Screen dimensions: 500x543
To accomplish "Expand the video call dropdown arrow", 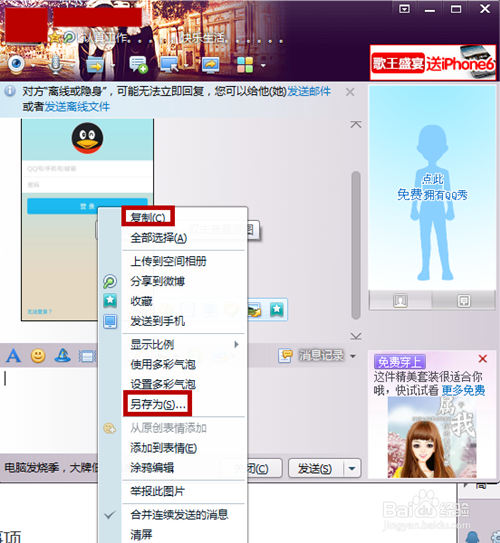I will [33, 65].
